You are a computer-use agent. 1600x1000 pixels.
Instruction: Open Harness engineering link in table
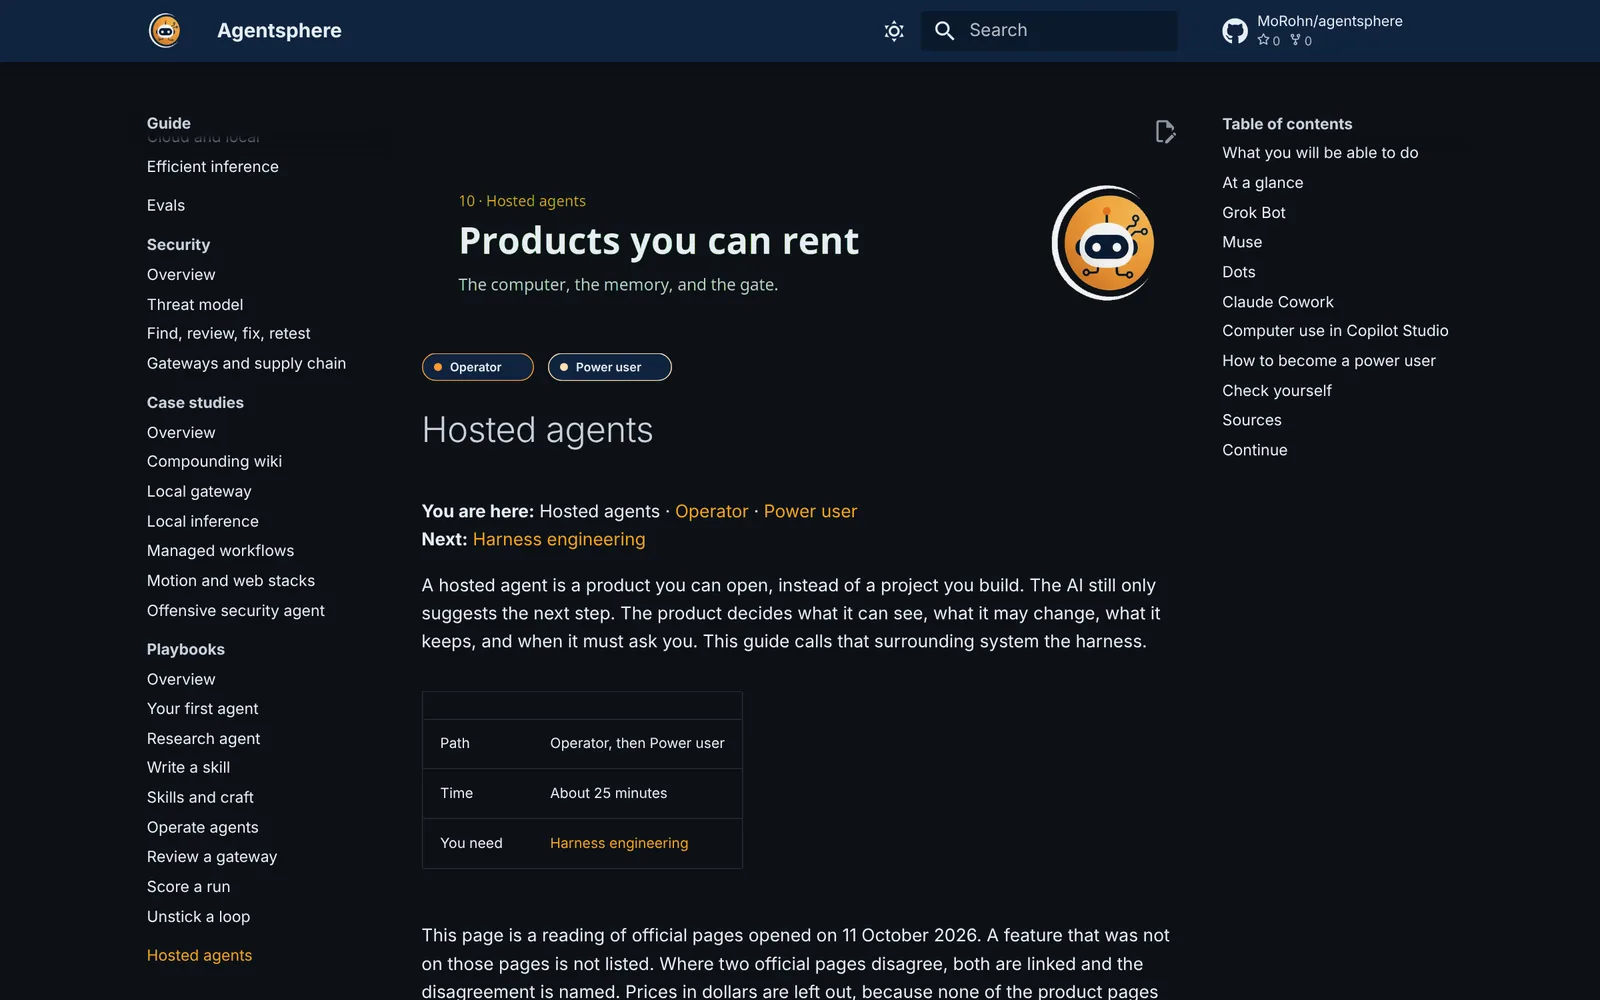pos(619,843)
